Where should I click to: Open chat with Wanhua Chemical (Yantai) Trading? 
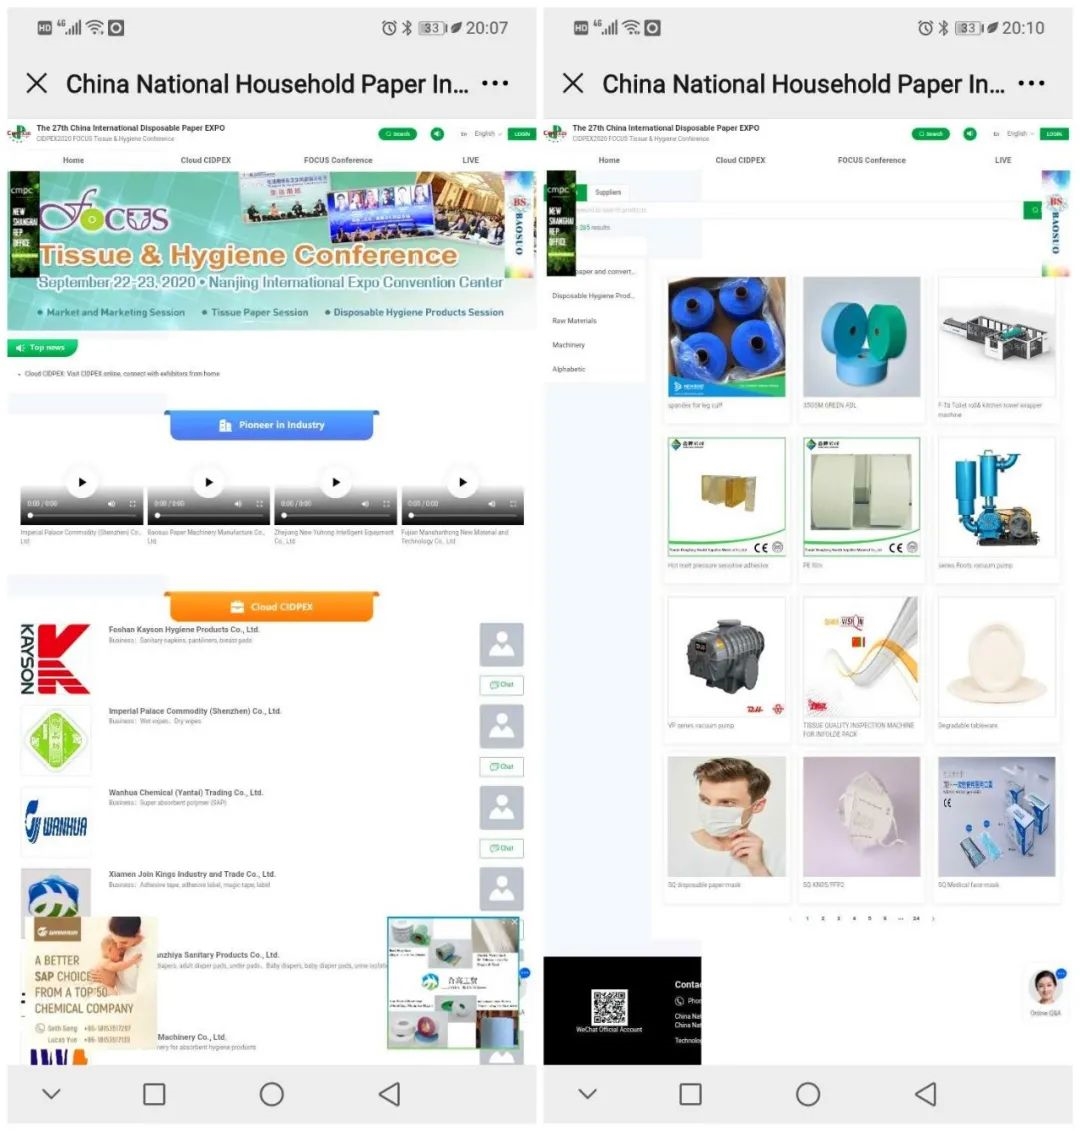(501, 848)
